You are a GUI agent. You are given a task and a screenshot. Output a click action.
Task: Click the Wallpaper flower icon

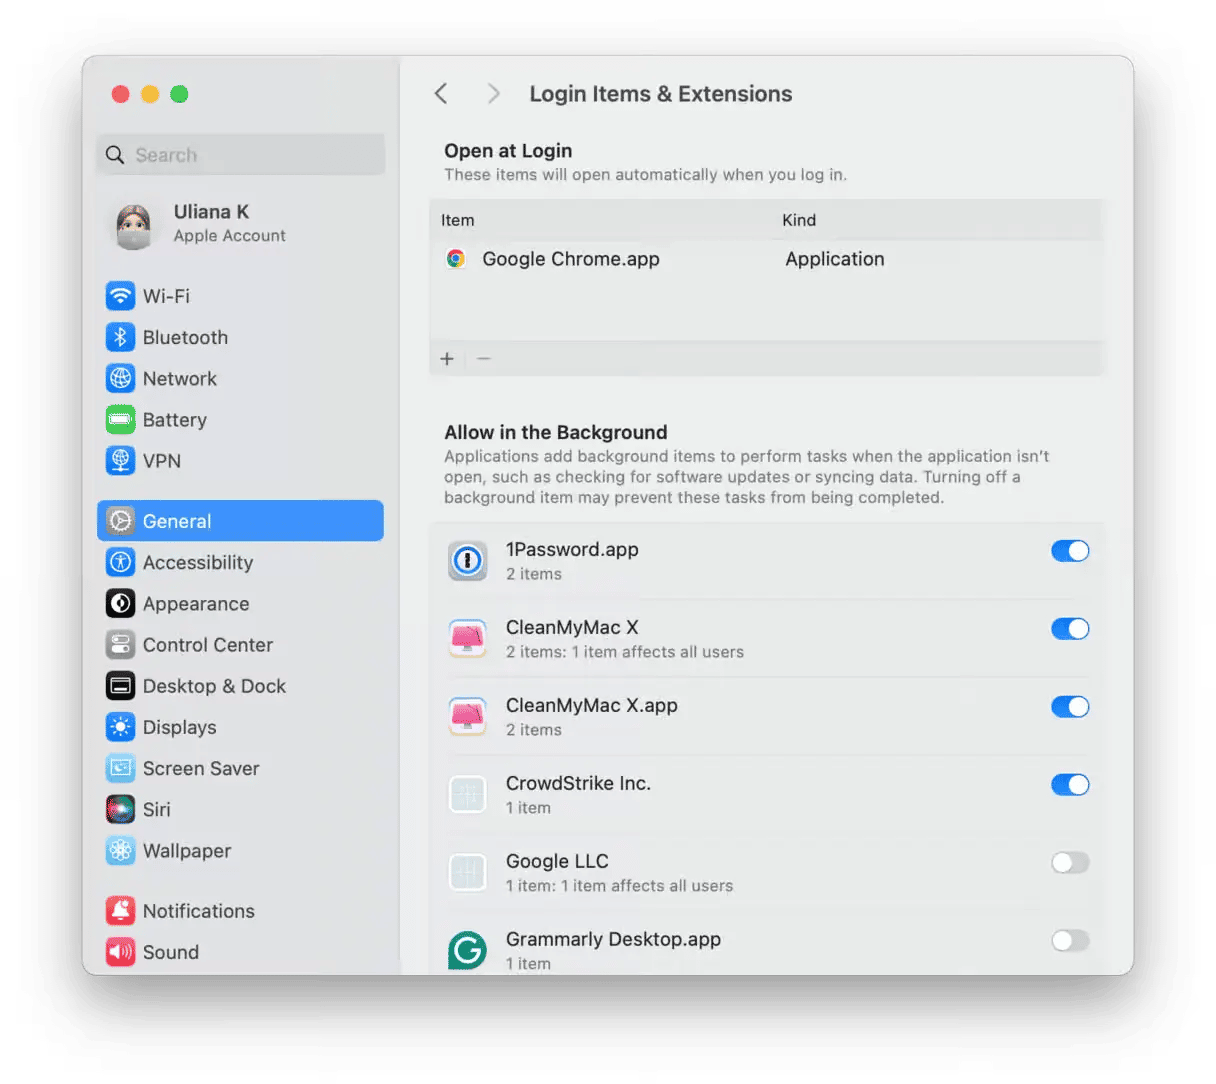120,850
